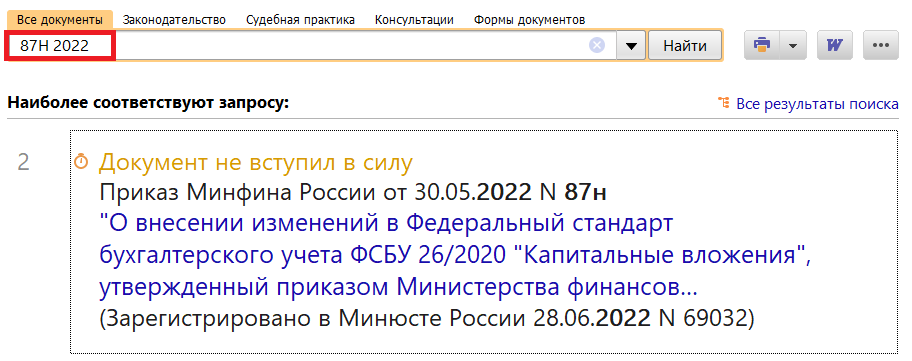912x361 pixels.
Task: Click the Документ не вступил в силу status text
Action: (x=255, y=163)
